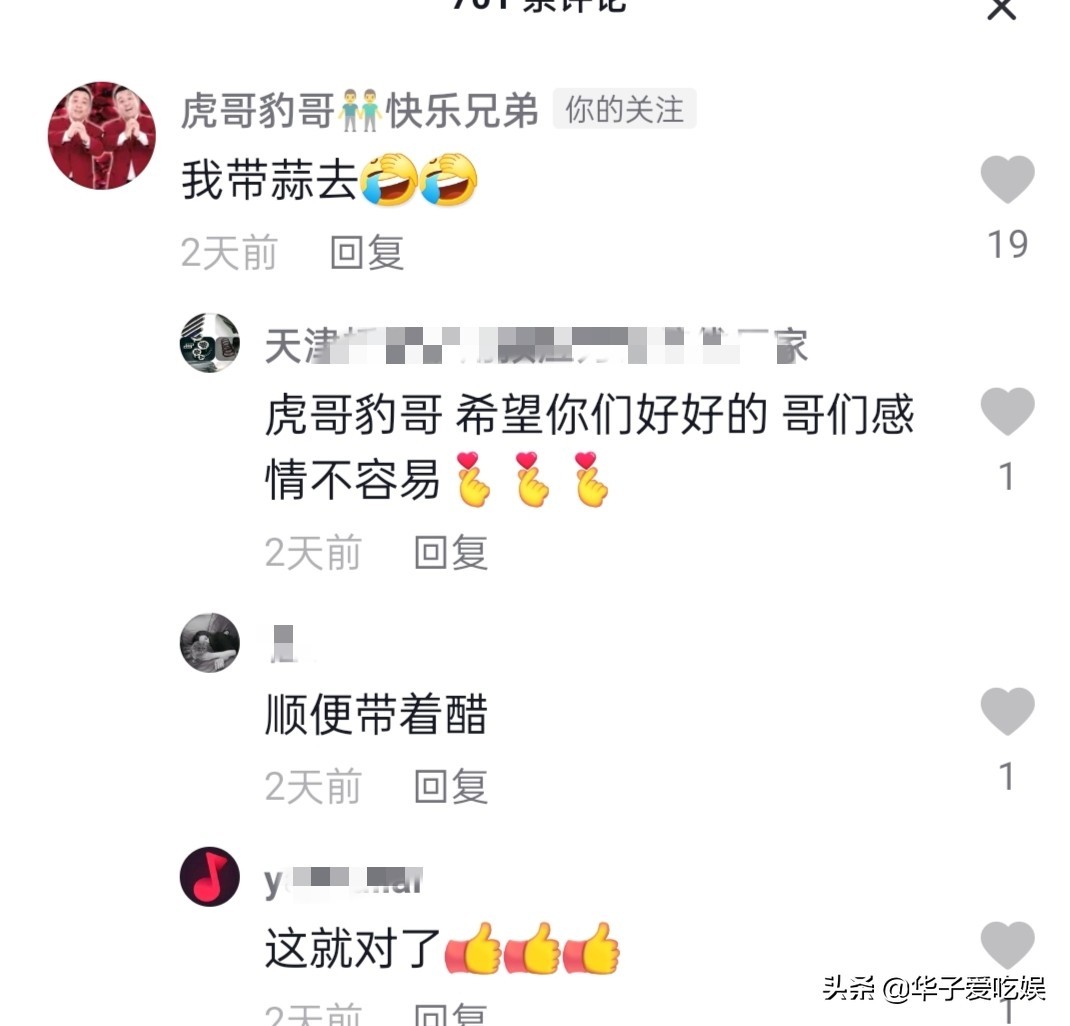Image resolution: width=1070 pixels, height=1026 pixels.
Task: Open 虎哥豹哥快乐兄弟 profile avatar
Action: [x=102, y=135]
